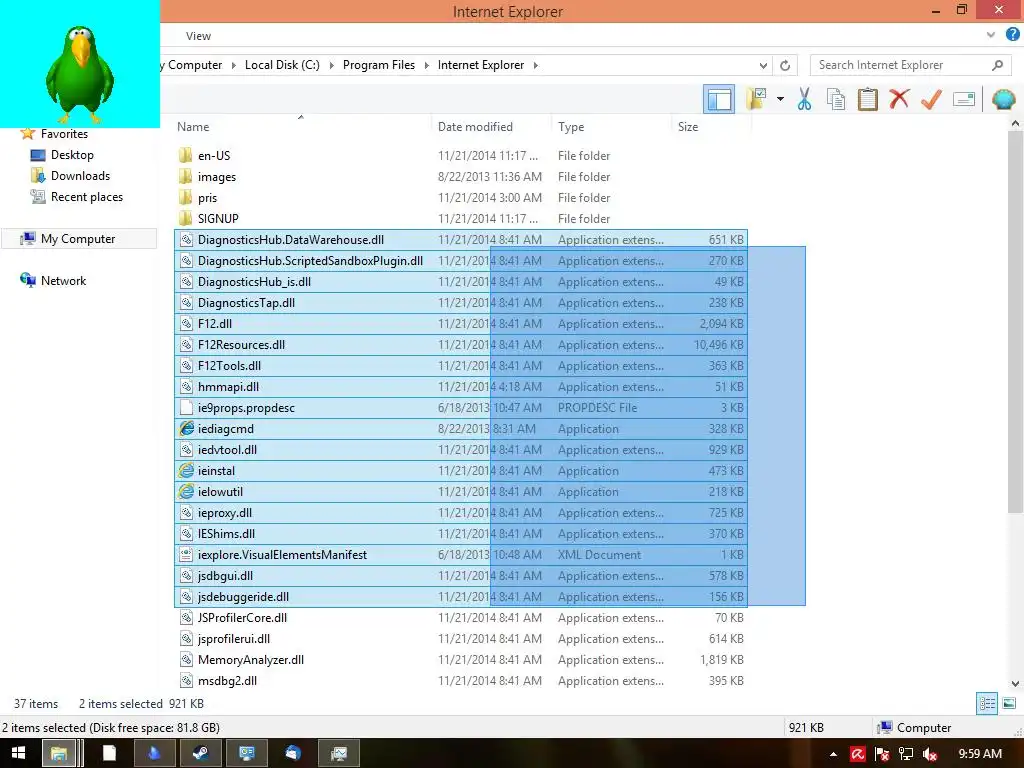1024x768 pixels.
Task: Open Help via blue question mark
Action: (1013, 35)
